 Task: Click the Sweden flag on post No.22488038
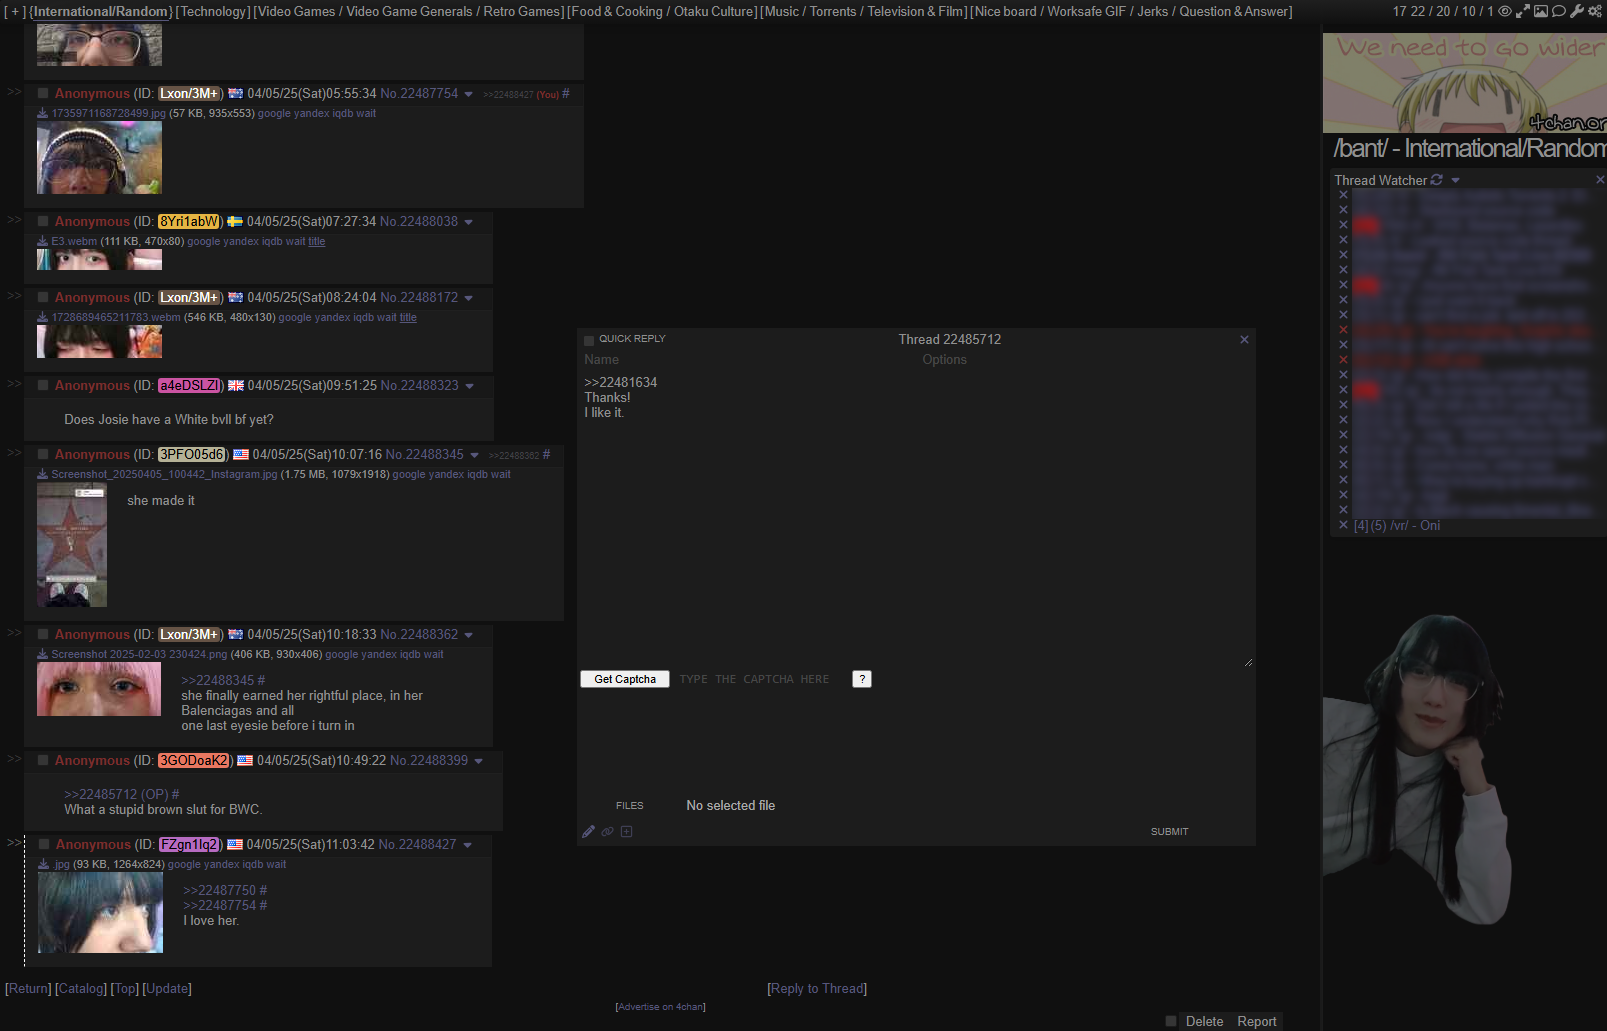[x=235, y=222]
